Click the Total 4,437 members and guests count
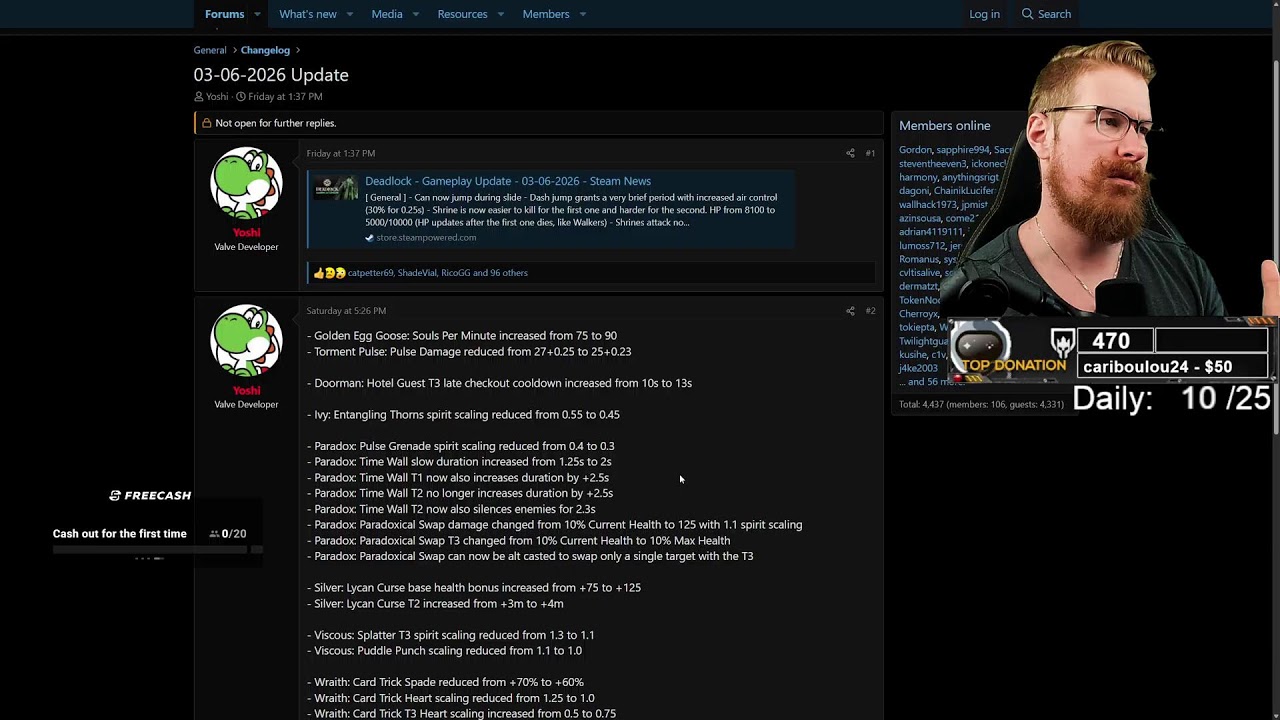 point(981,405)
